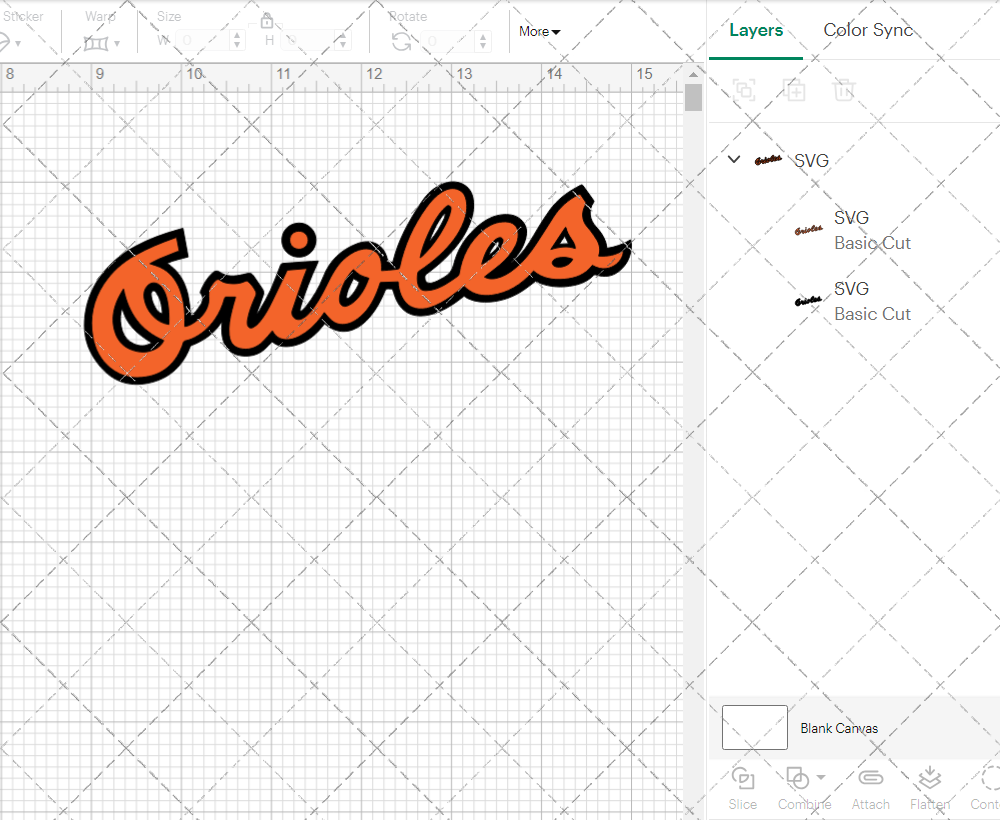Click the width stepper arrows
Image resolution: width=1000 pixels, height=820 pixels.
click(x=237, y=41)
